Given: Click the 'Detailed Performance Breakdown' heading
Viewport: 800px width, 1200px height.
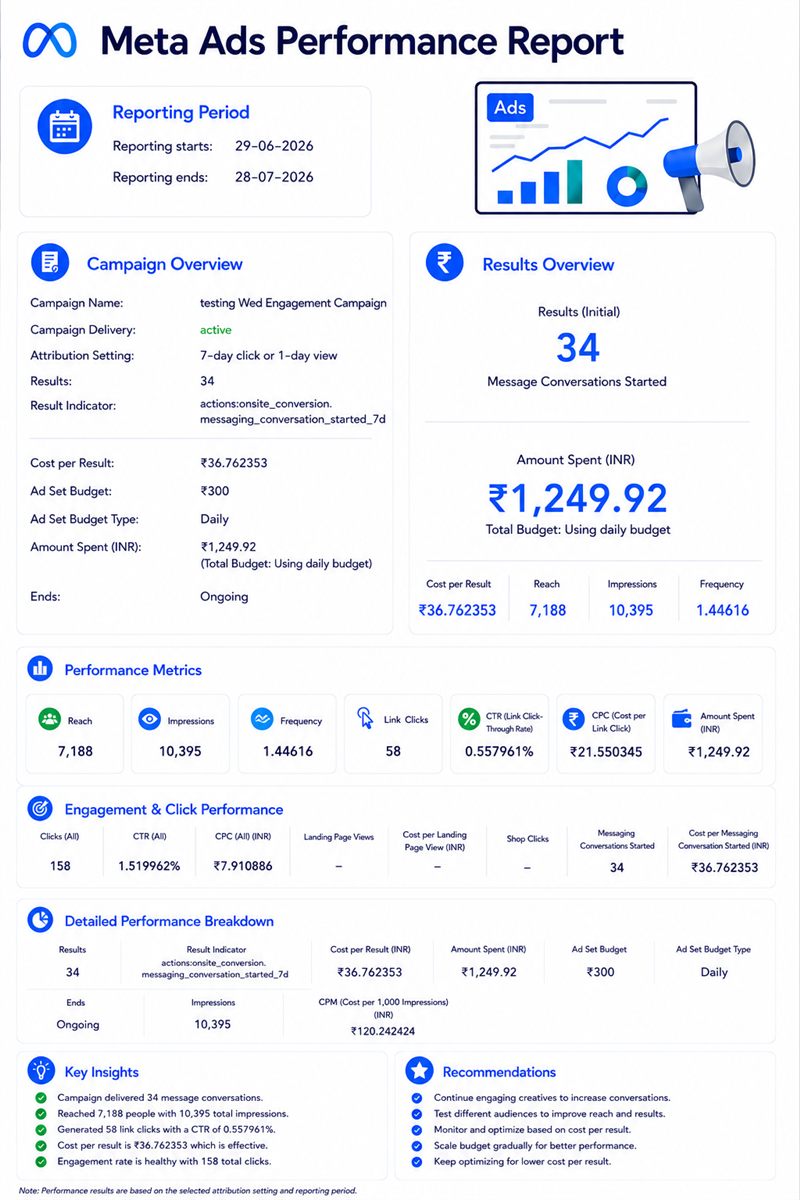Looking at the screenshot, I should click(x=169, y=921).
